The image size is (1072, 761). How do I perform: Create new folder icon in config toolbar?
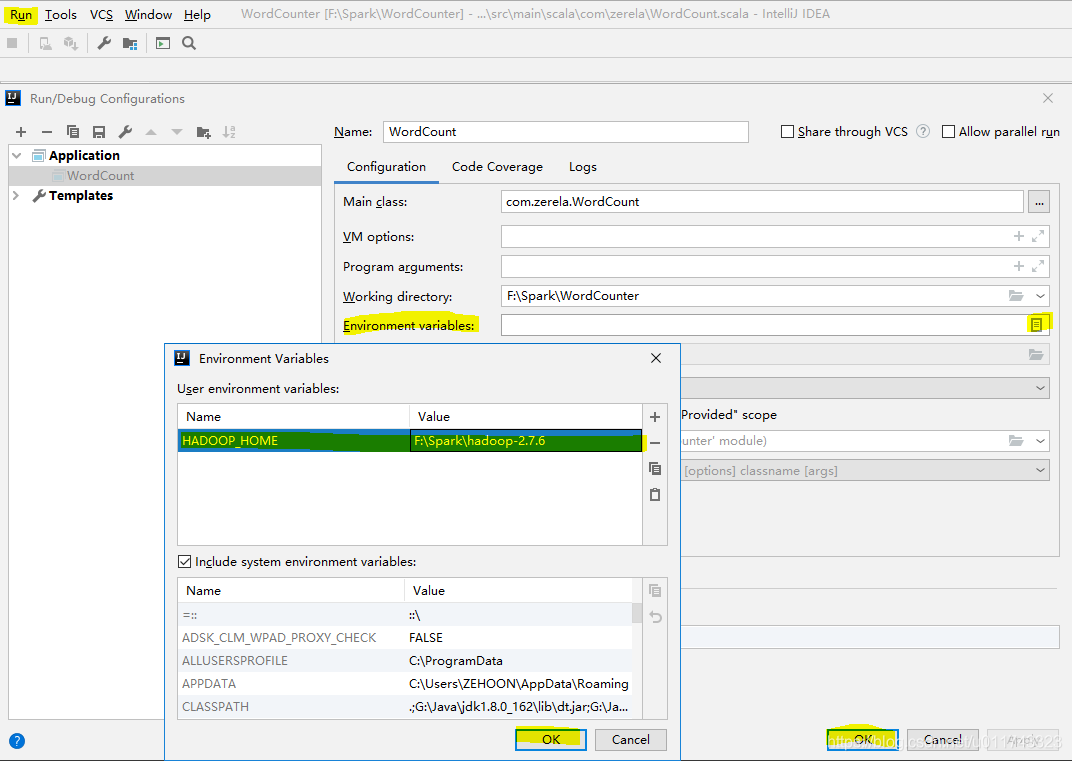[203, 132]
